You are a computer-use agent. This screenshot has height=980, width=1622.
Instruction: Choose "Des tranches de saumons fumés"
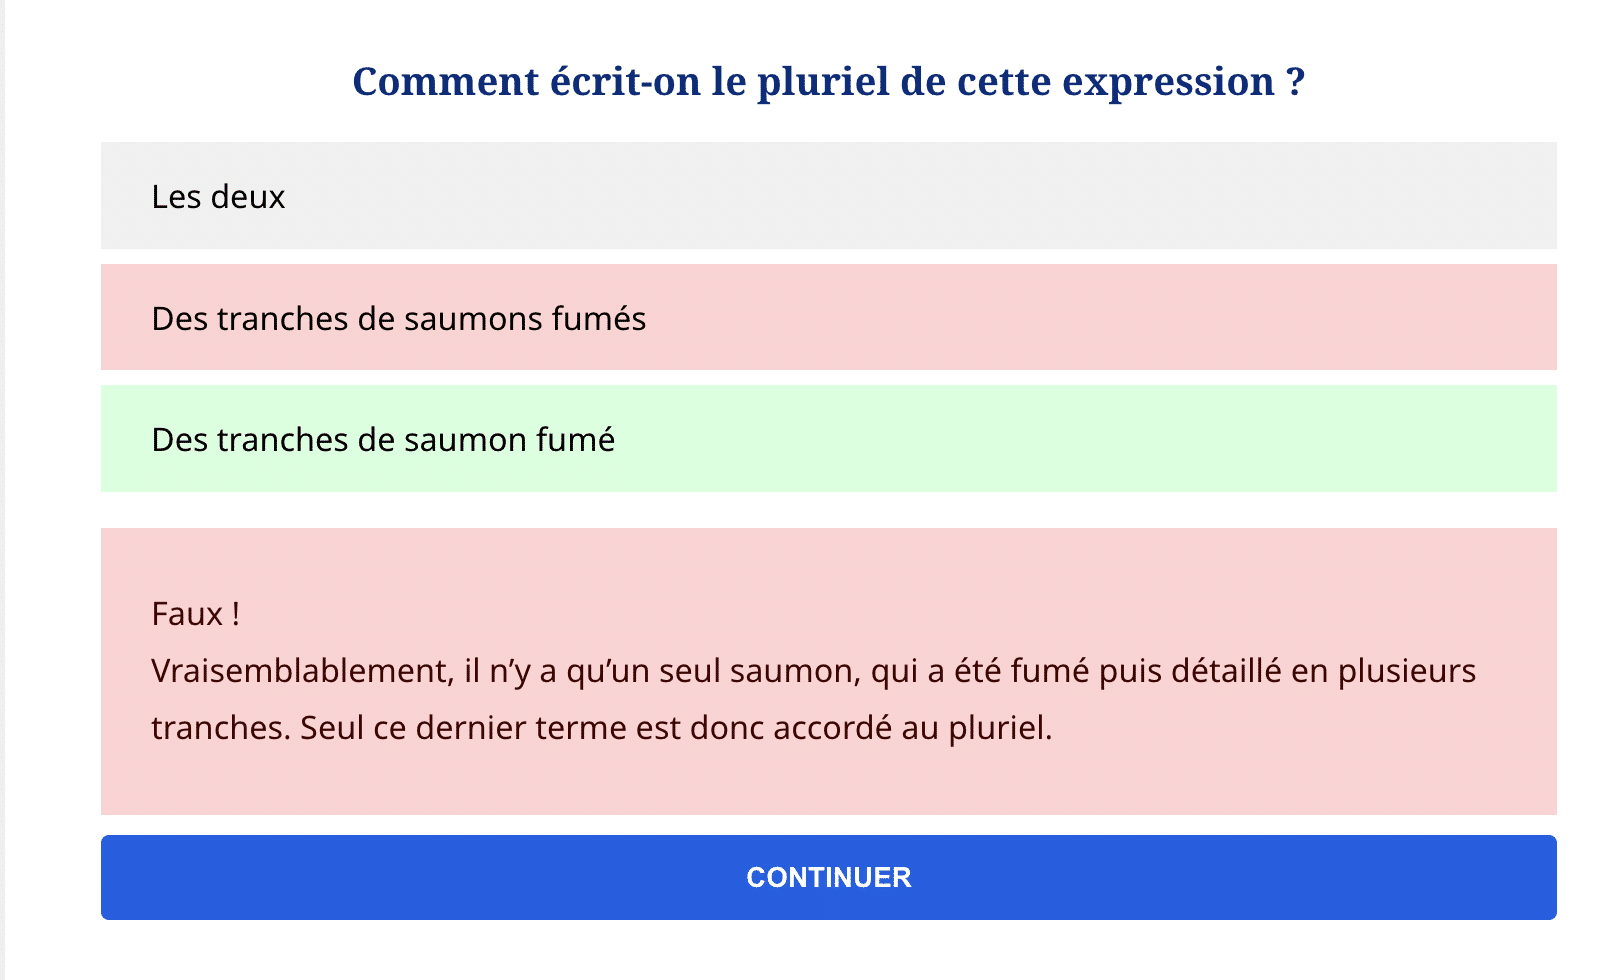(x=828, y=317)
